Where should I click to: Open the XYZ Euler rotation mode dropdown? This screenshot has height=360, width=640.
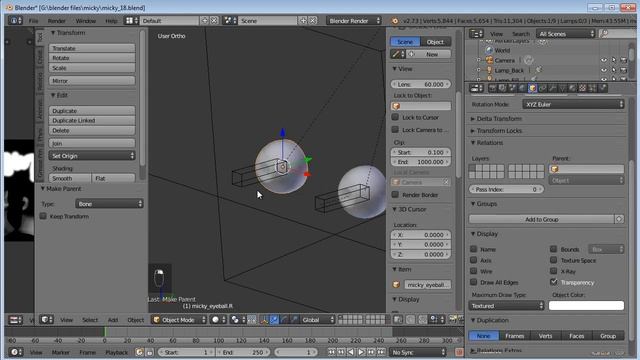(x=573, y=104)
